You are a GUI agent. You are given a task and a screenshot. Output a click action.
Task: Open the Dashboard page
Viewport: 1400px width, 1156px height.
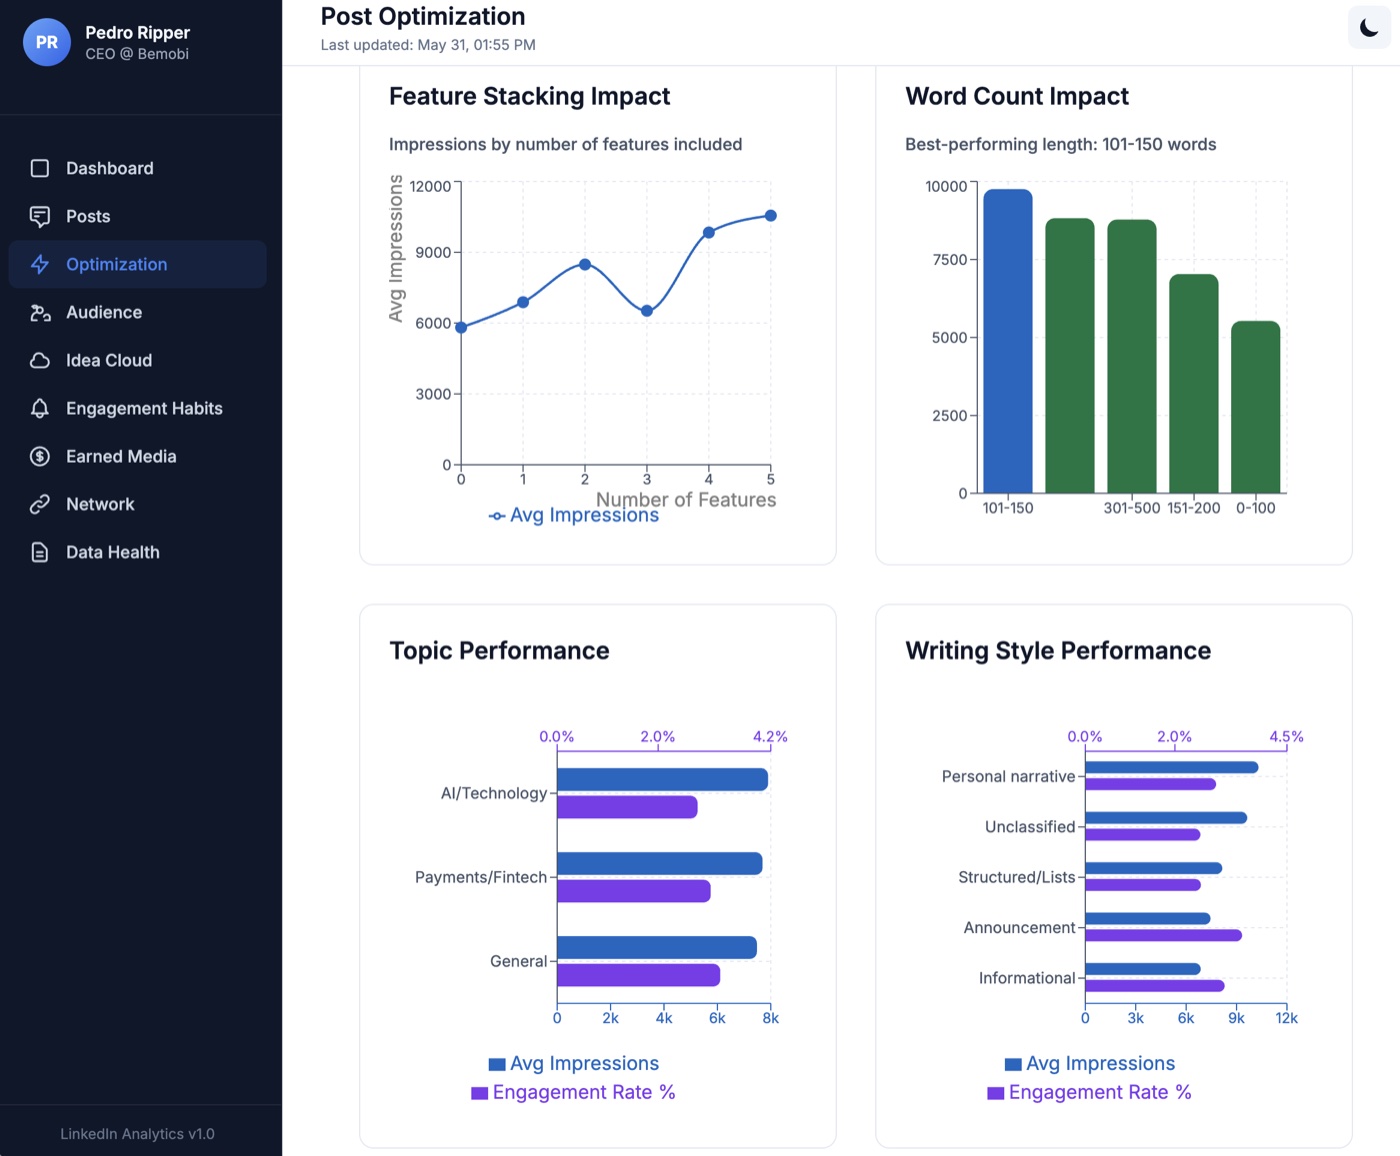click(x=138, y=168)
